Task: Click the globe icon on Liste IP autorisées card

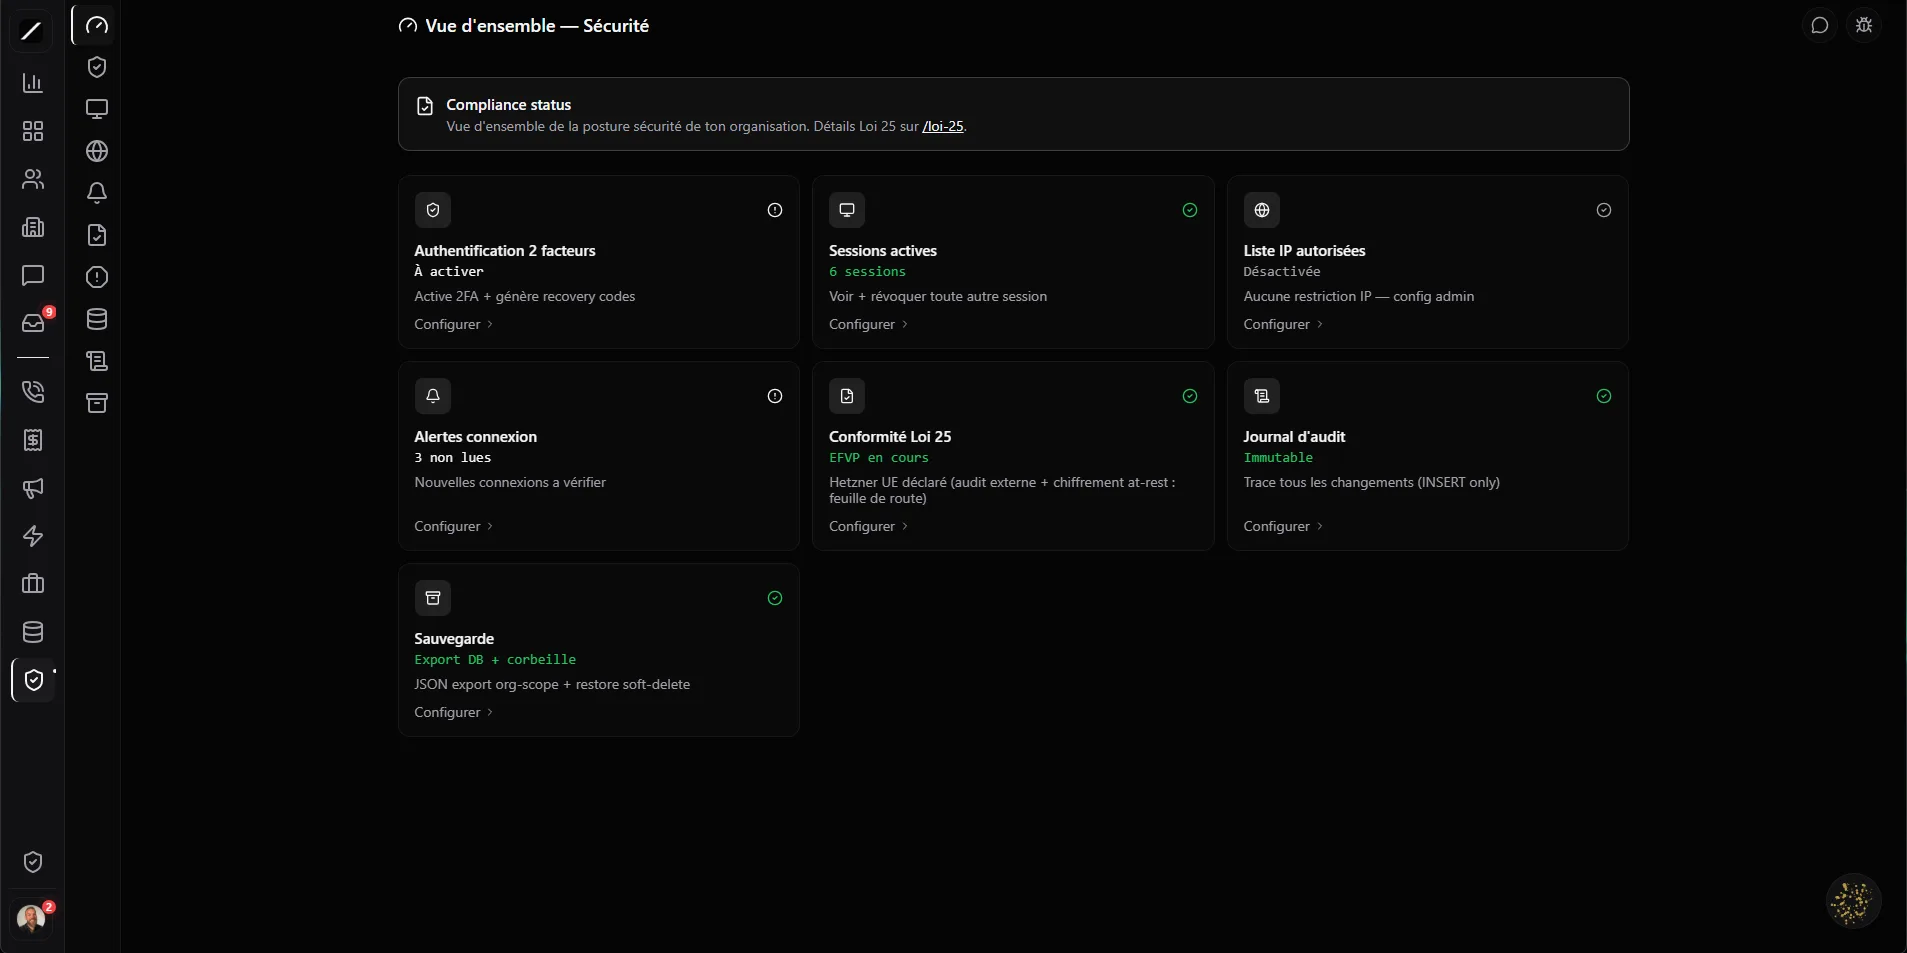Action: coord(1262,210)
